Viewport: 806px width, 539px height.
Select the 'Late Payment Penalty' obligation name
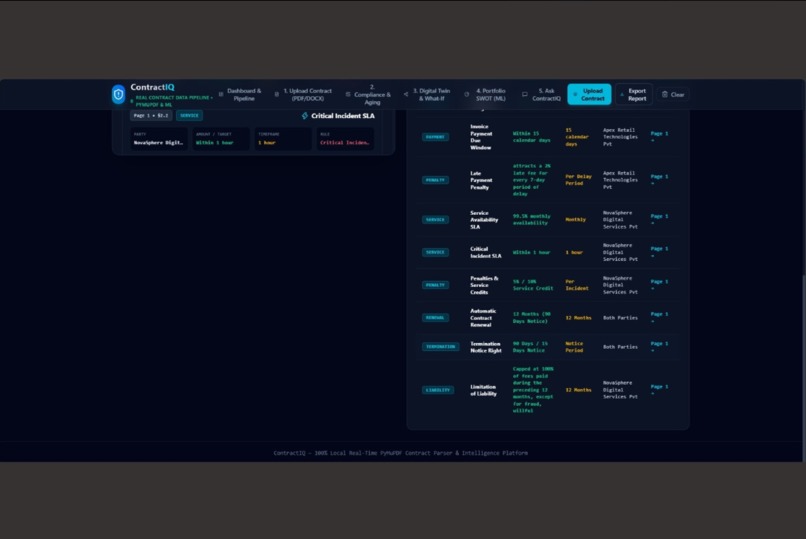(481, 180)
